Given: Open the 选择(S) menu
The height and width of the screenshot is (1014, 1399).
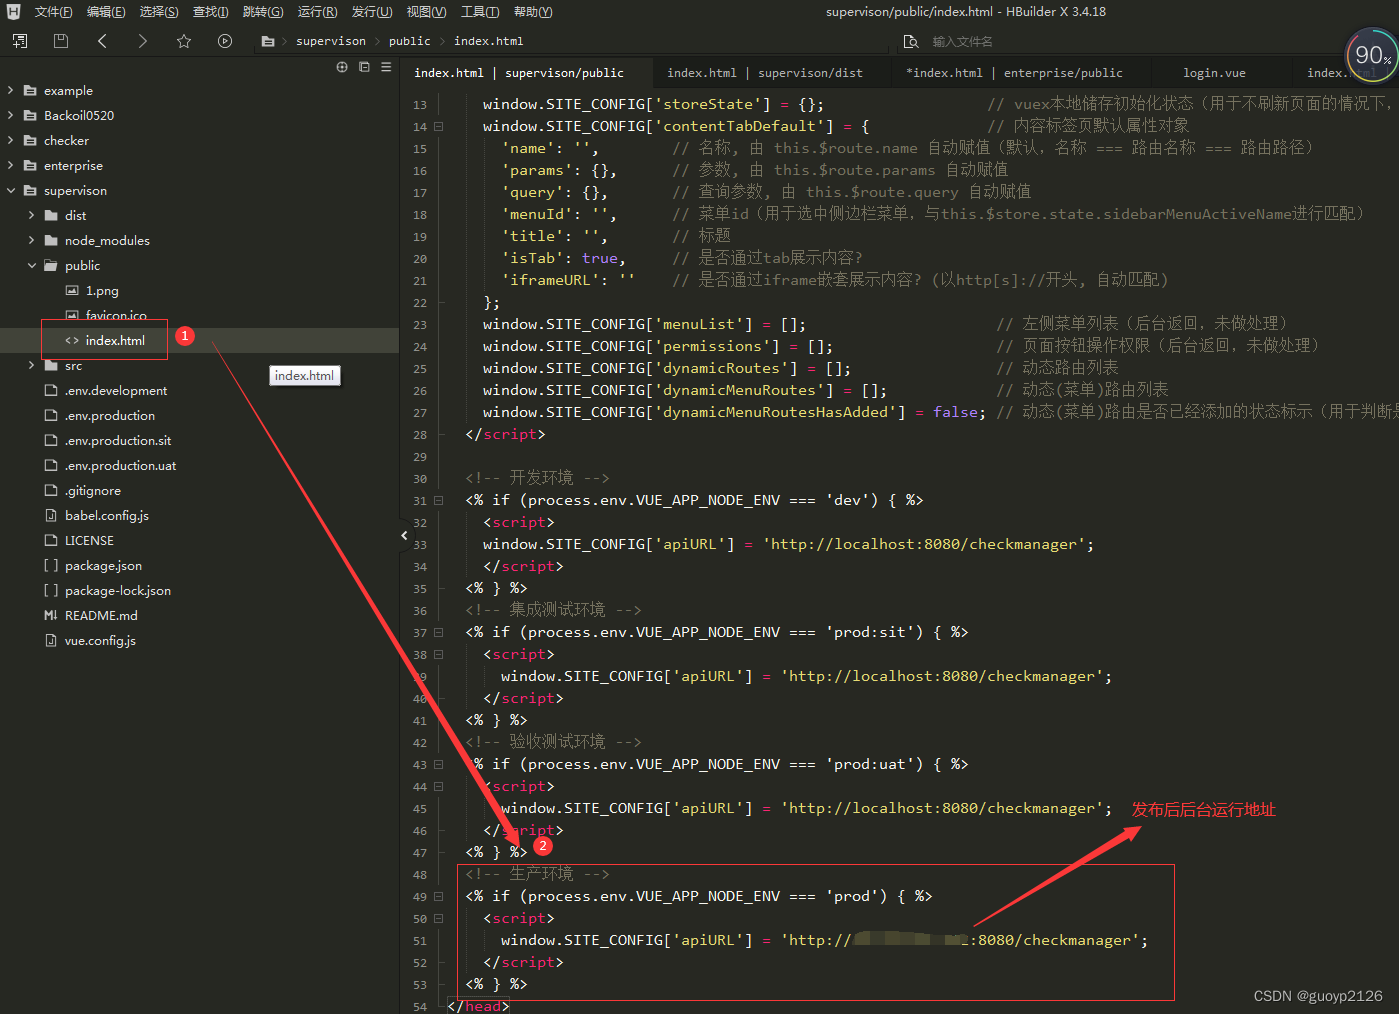Looking at the screenshot, I should [x=159, y=12].
